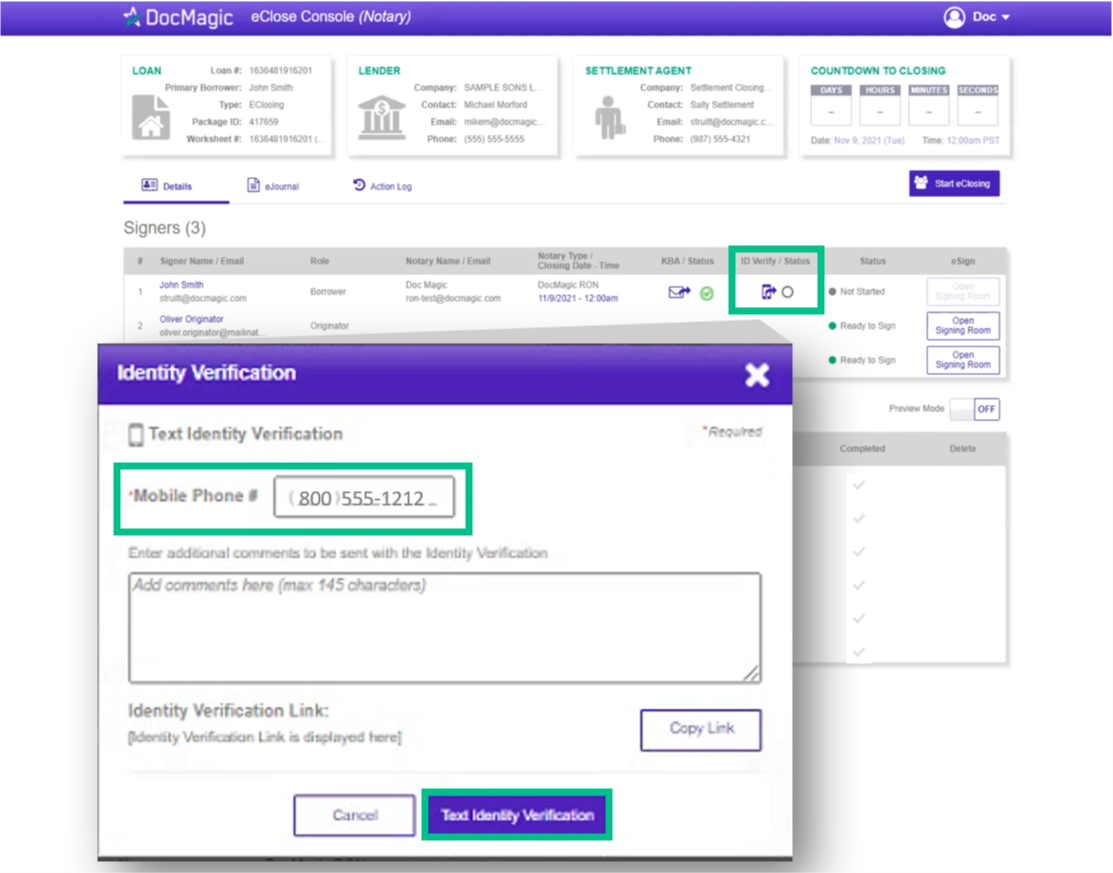Open Signing Room in third signer row
Viewport: 1113px width, 873px height.
(x=963, y=360)
